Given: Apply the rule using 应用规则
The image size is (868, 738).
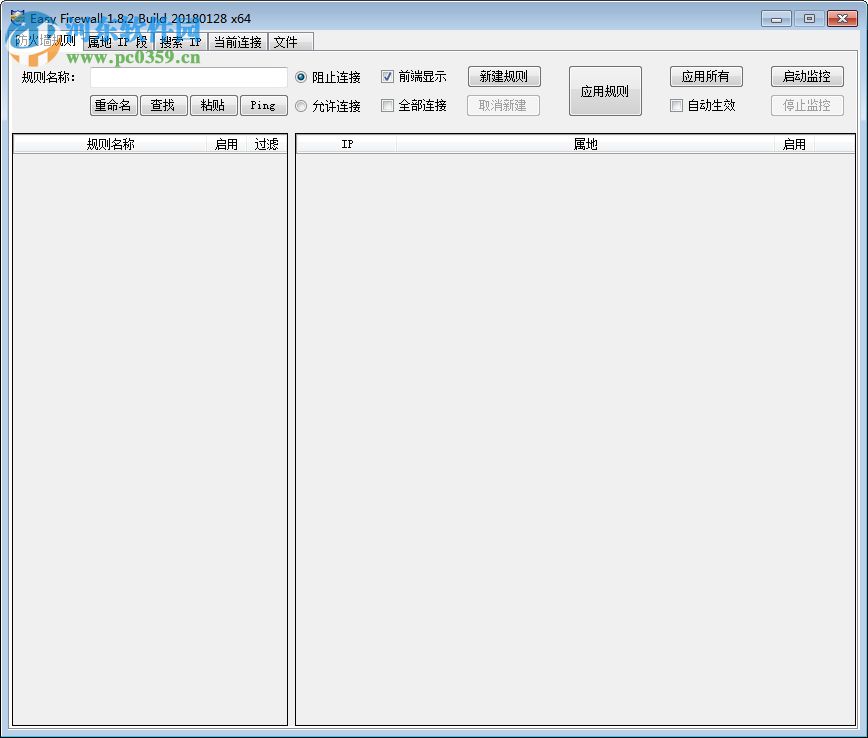Looking at the screenshot, I should click(605, 90).
